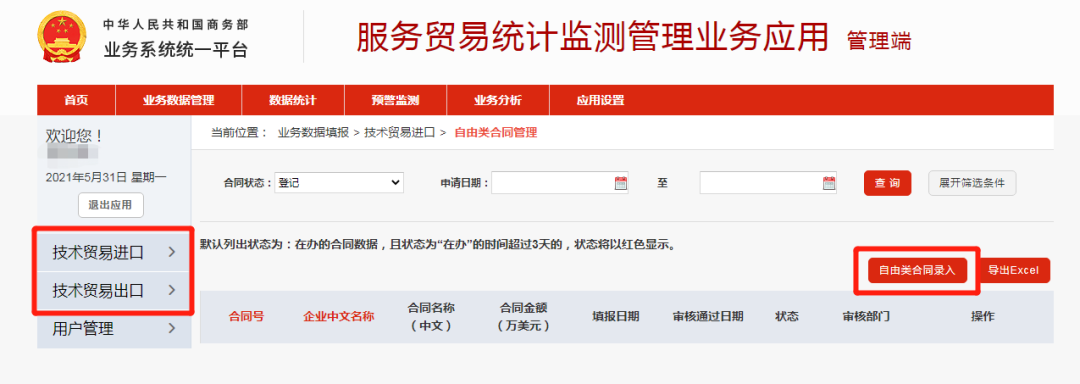Click breadcrumb 自由类合同管理
The height and width of the screenshot is (384, 1080).
(x=496, y=133)
